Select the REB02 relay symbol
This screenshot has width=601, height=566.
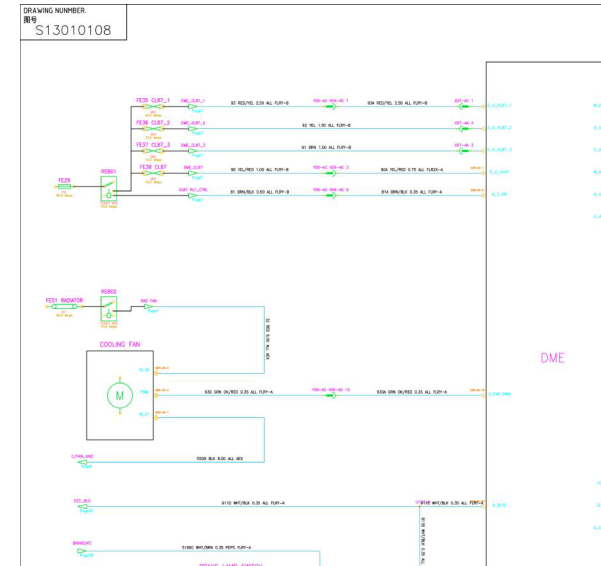pyautogui.click(x=109, y=309)
